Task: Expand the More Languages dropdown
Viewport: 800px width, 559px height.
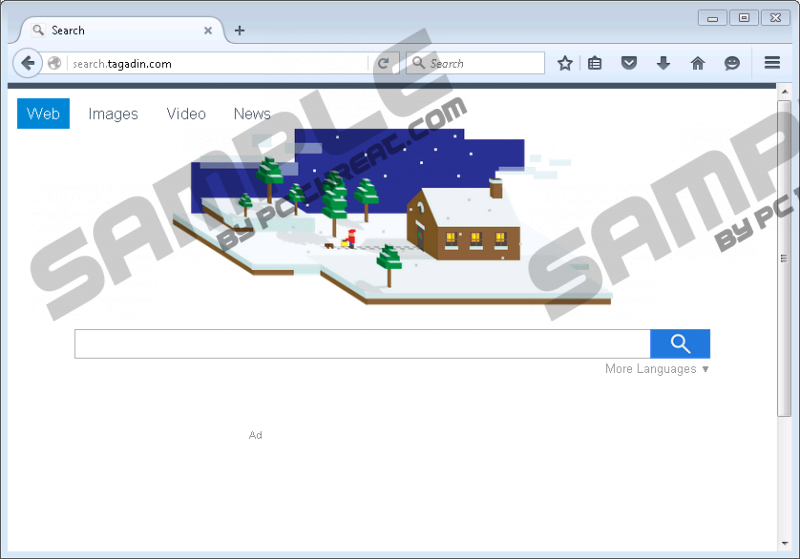Action: pyautogui.click(x=657, y=369)
